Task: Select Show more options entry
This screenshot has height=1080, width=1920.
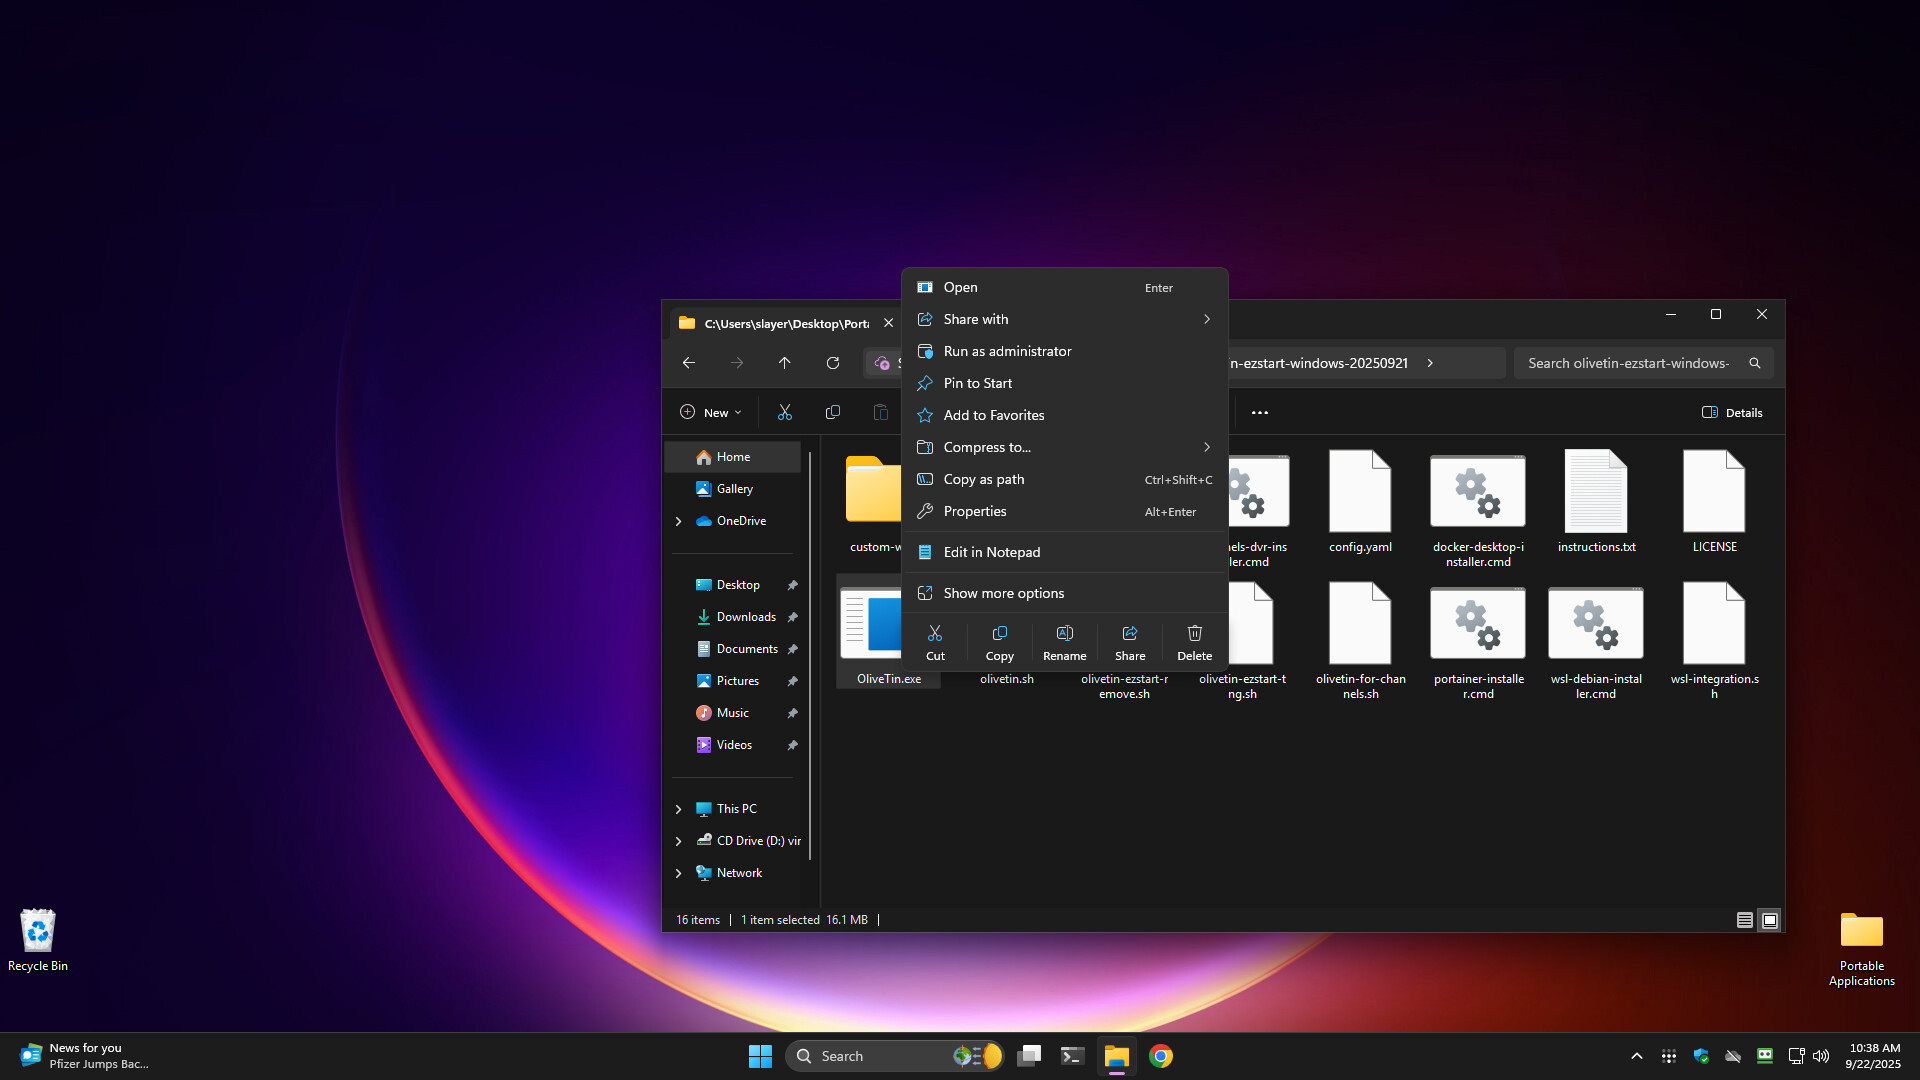Action: (x=1003, y=593)
